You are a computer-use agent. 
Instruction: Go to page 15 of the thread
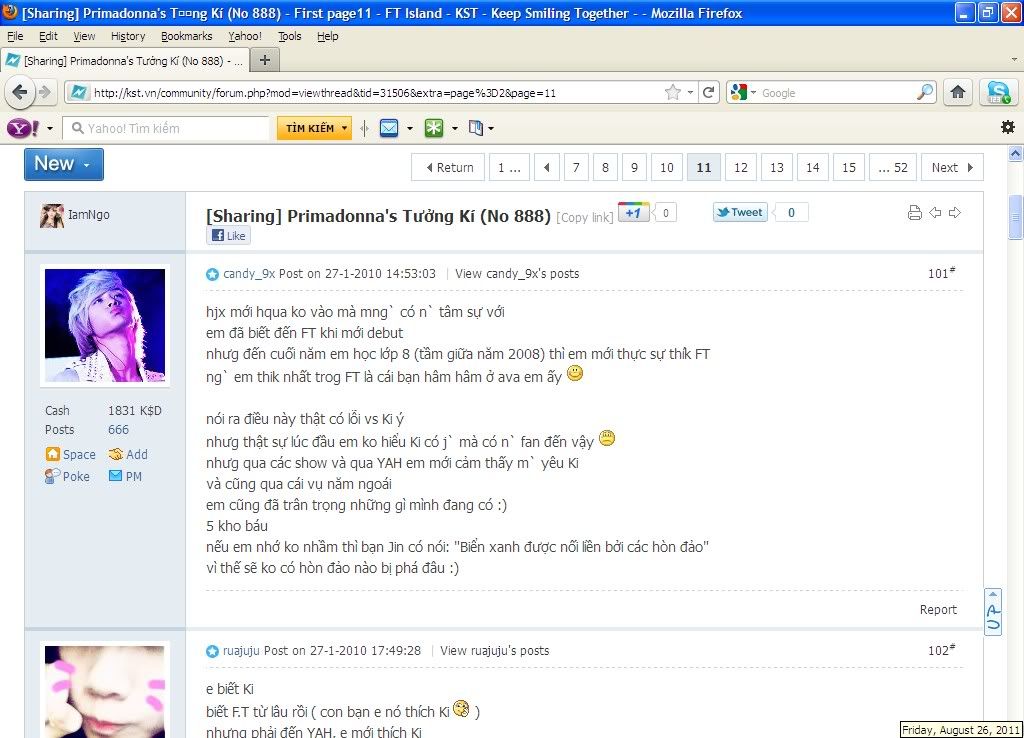(848, 167)
